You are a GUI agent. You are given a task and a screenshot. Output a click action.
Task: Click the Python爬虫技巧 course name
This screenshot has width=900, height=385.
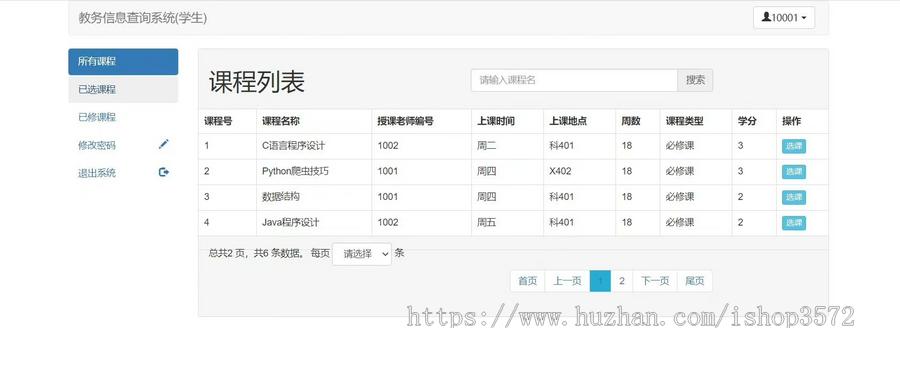click(296, 171)
